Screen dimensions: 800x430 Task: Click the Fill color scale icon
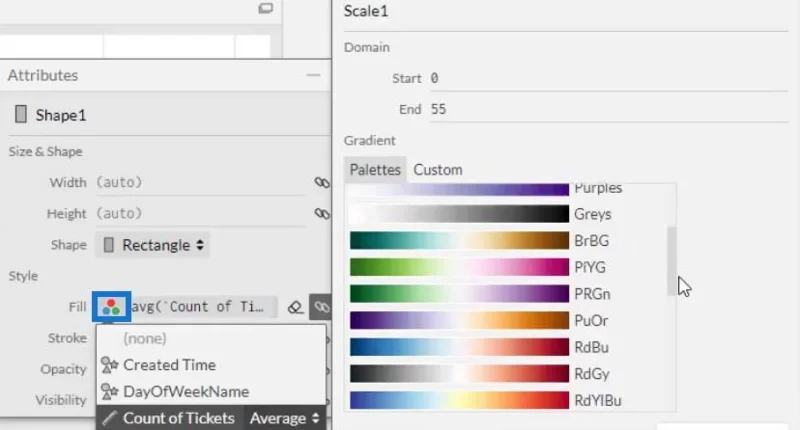[111, 307]
